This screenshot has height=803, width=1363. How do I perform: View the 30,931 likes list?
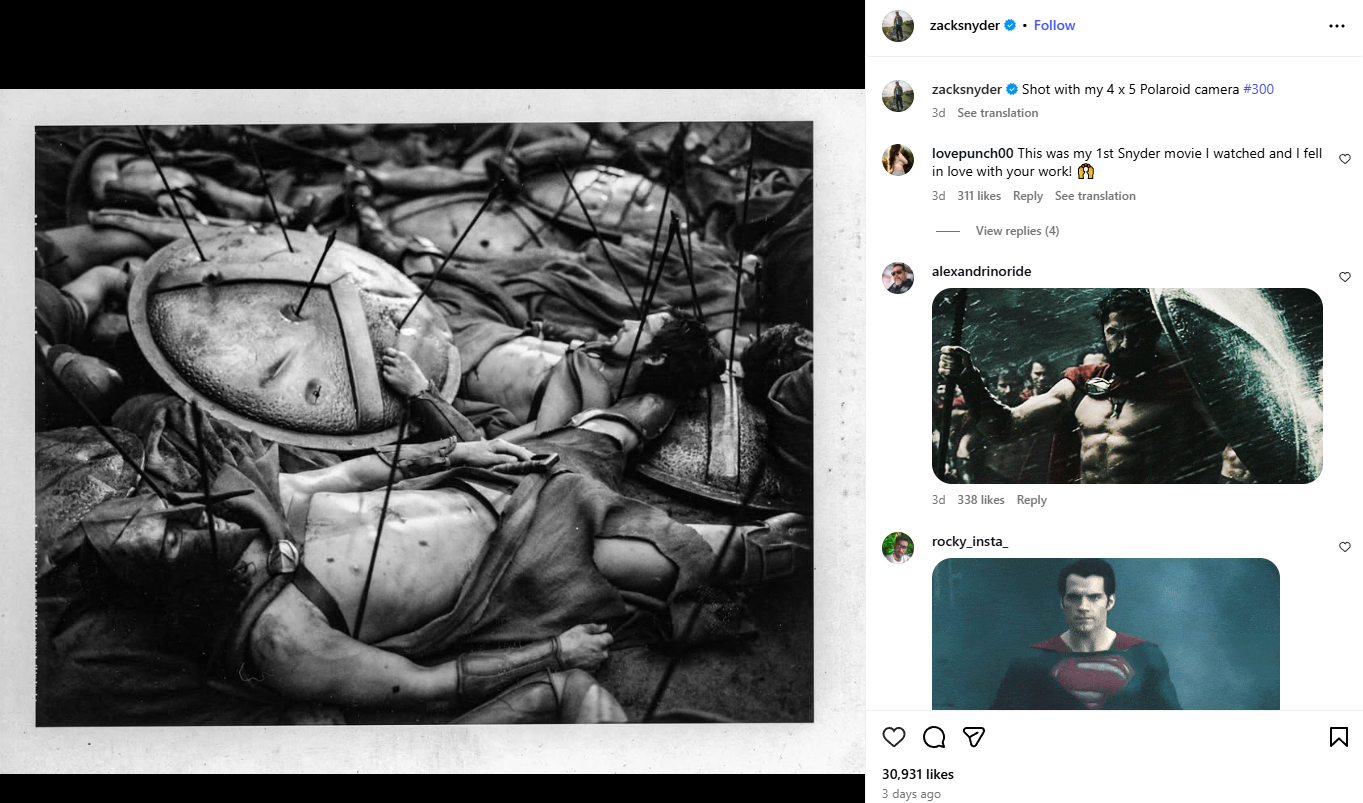(918, 774)
